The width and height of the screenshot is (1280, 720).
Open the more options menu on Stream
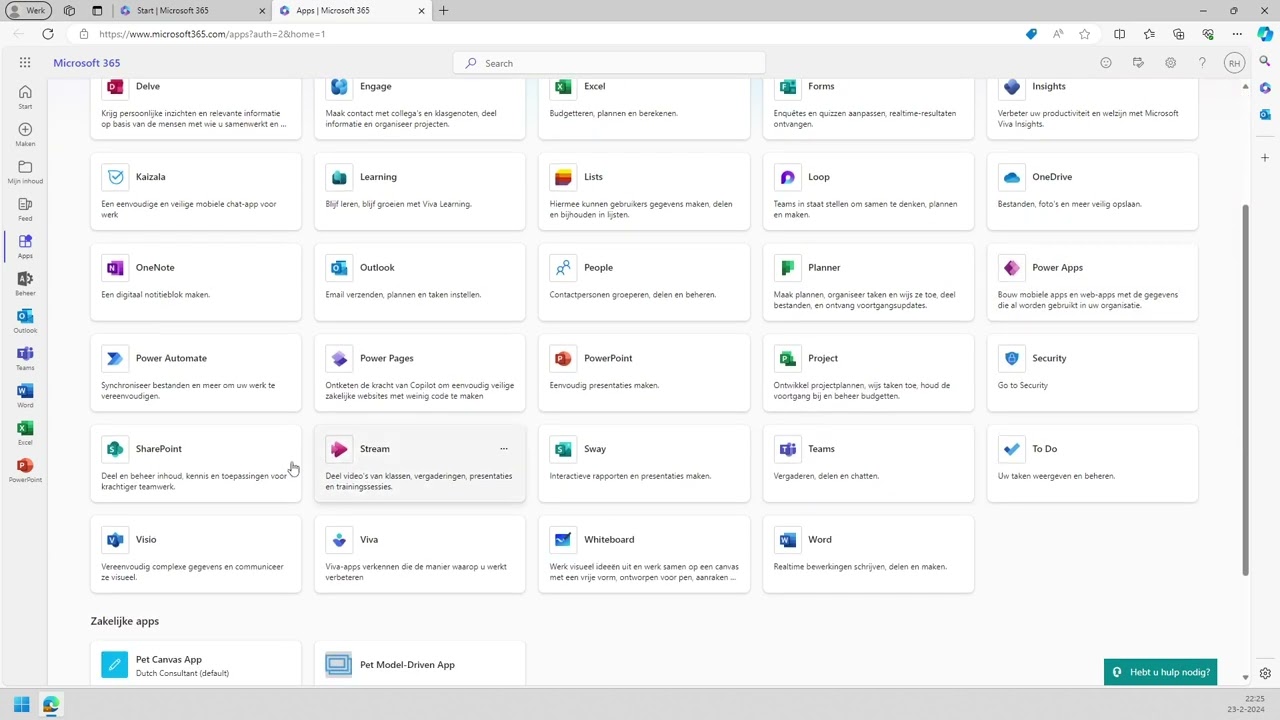[504, 449]
